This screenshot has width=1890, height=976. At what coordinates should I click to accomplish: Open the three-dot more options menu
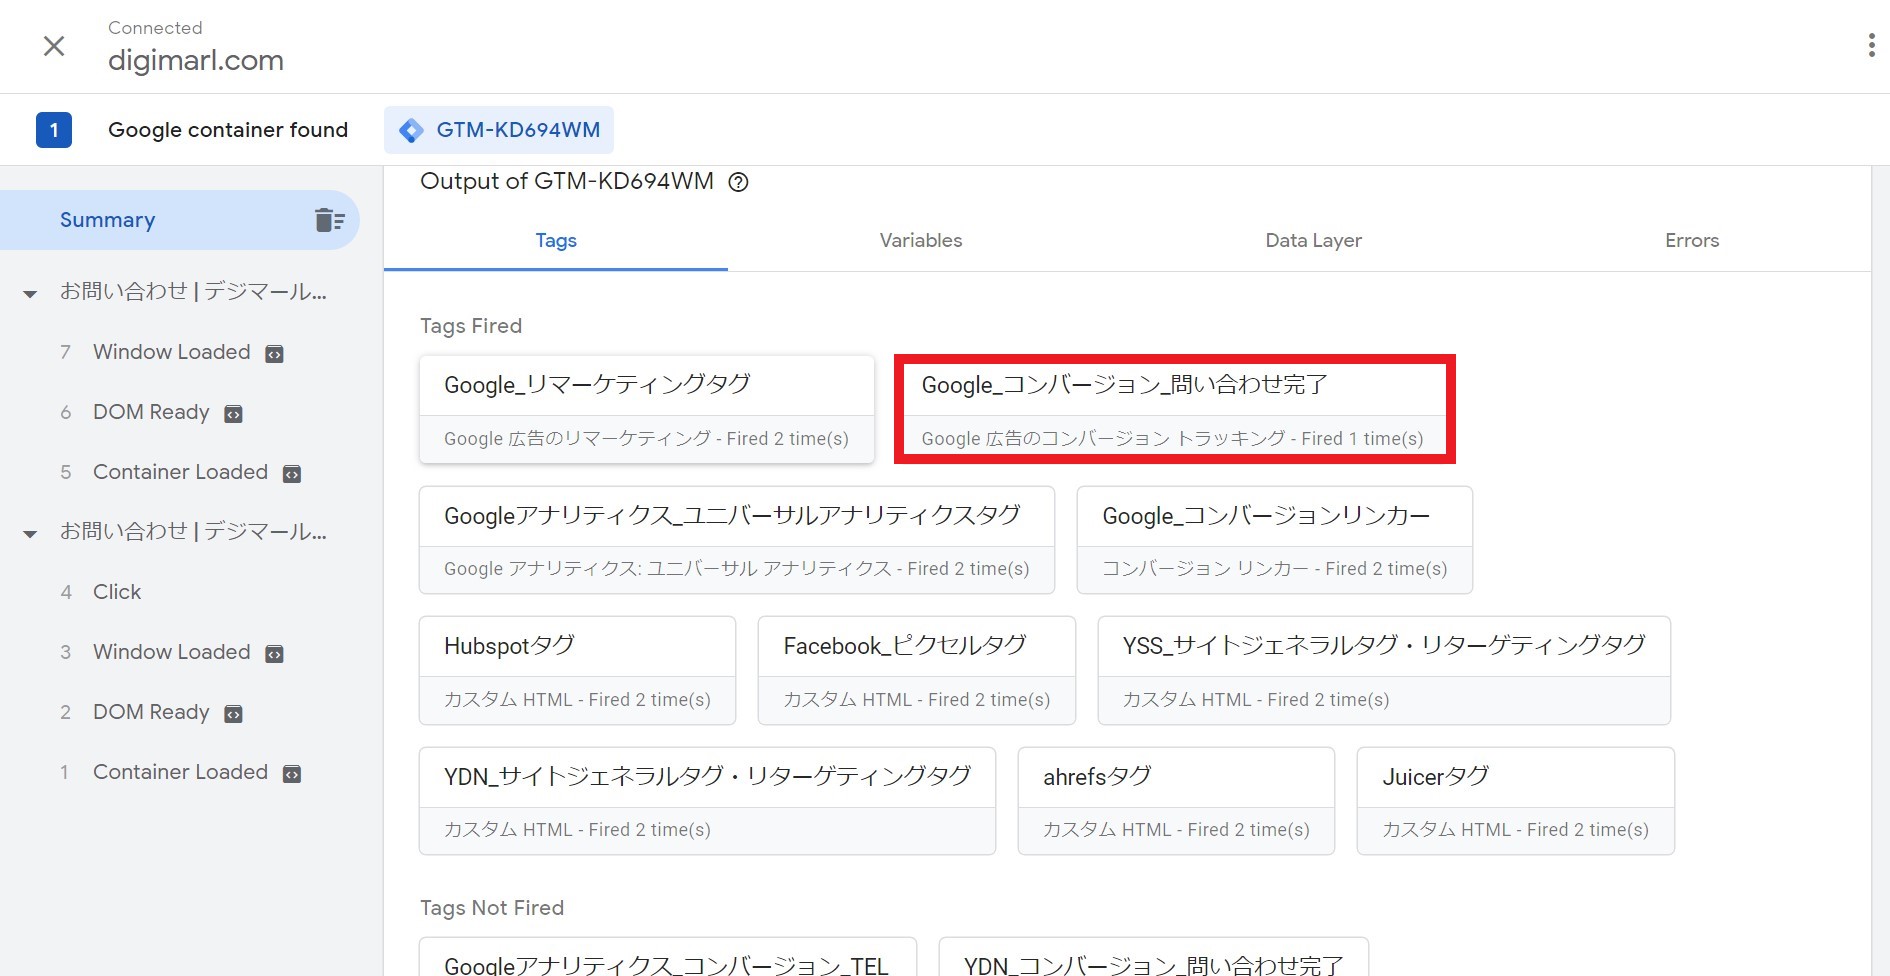[1871, 45]
